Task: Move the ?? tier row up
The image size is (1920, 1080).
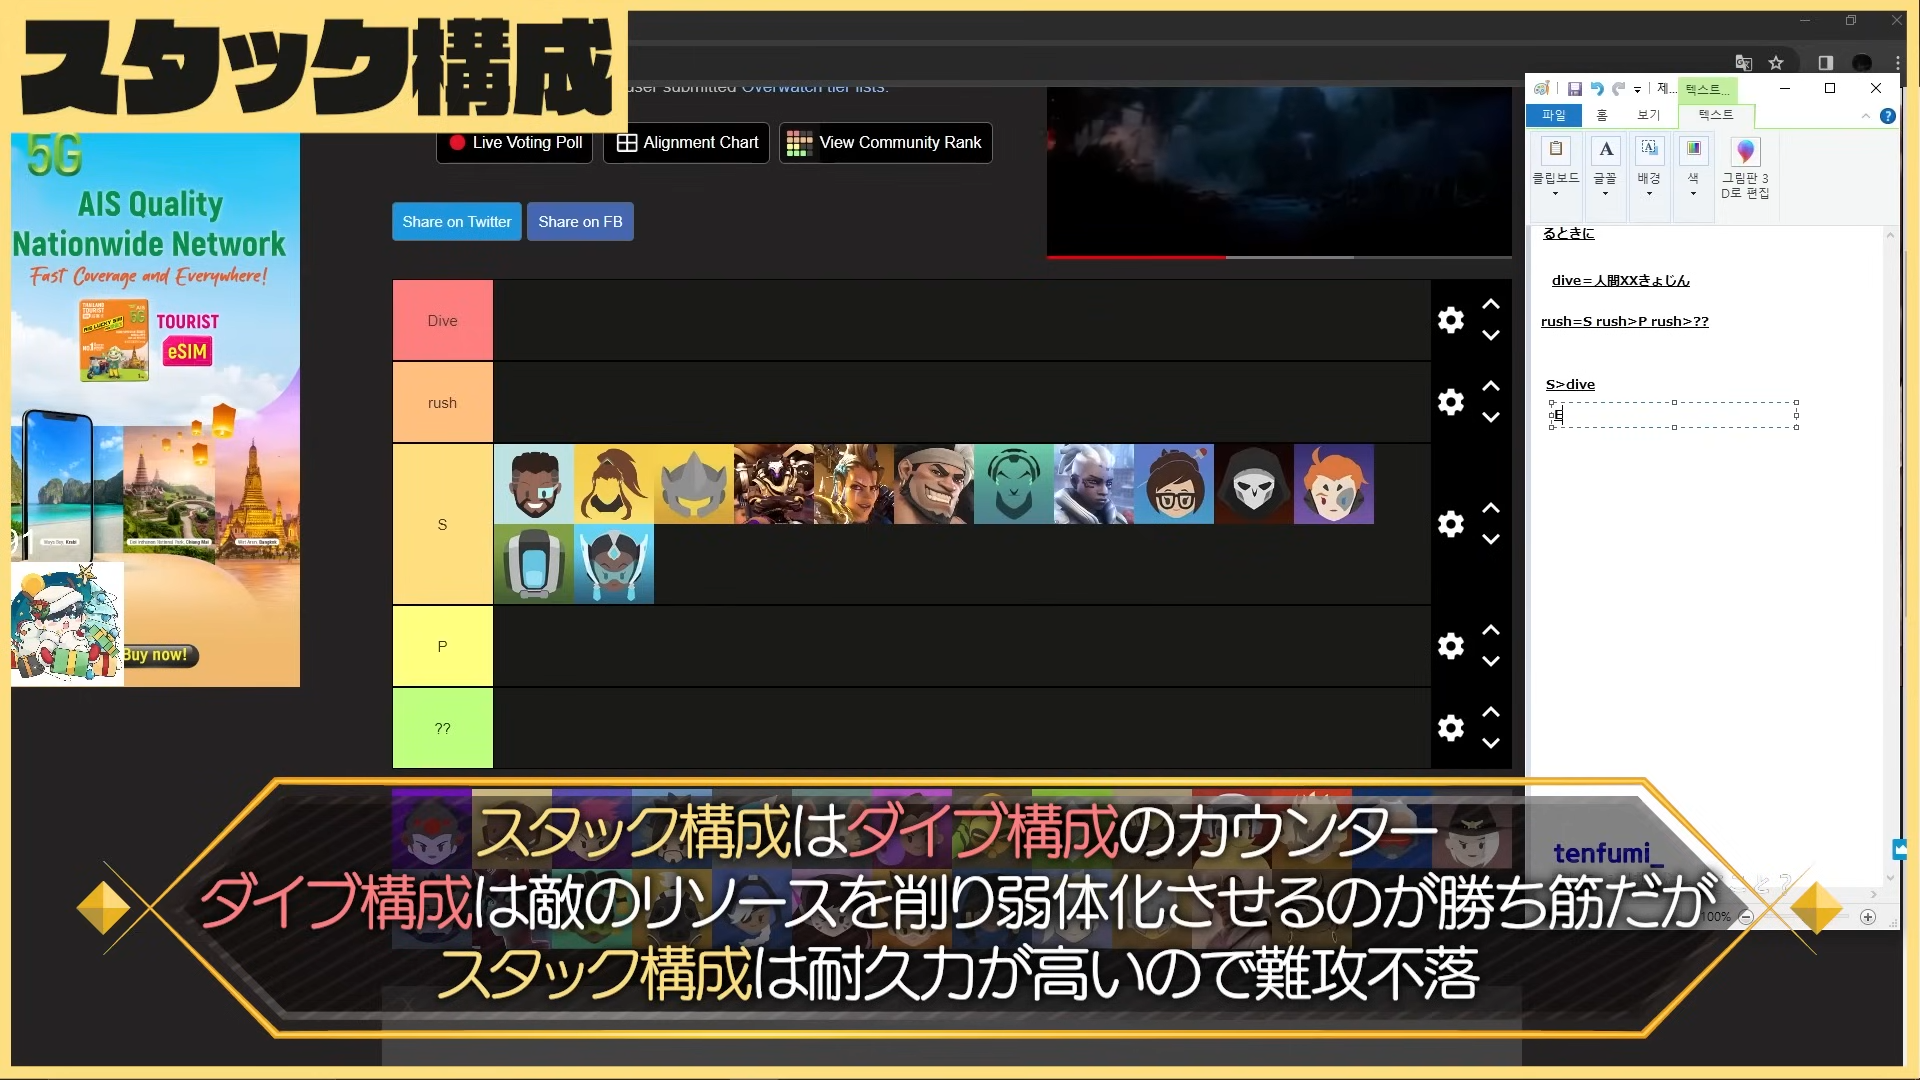Action: [x=1491, y=712]
